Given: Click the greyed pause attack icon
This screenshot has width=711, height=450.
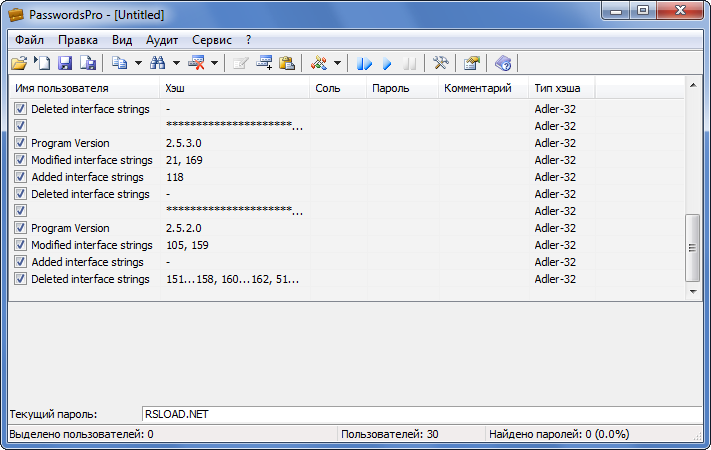Looking at the screenshot, I should [409, 63].
